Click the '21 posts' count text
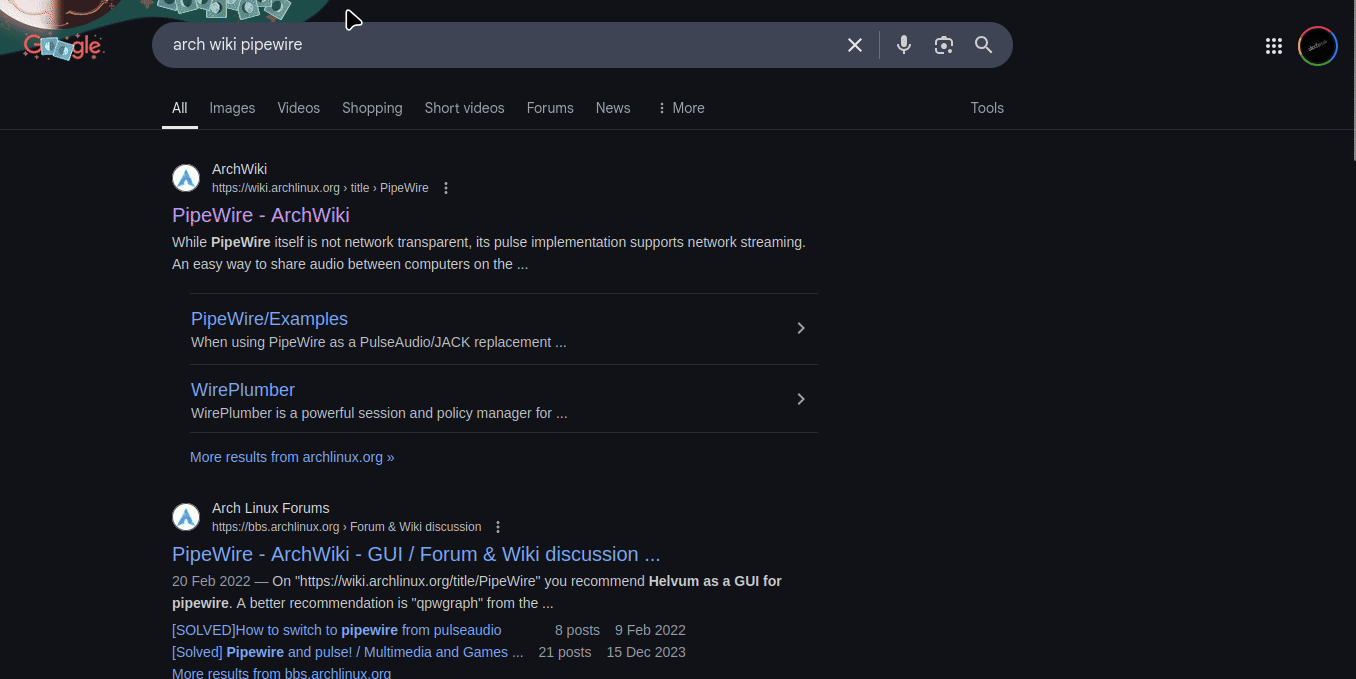 pyautogui.click(x=565, y=652)
